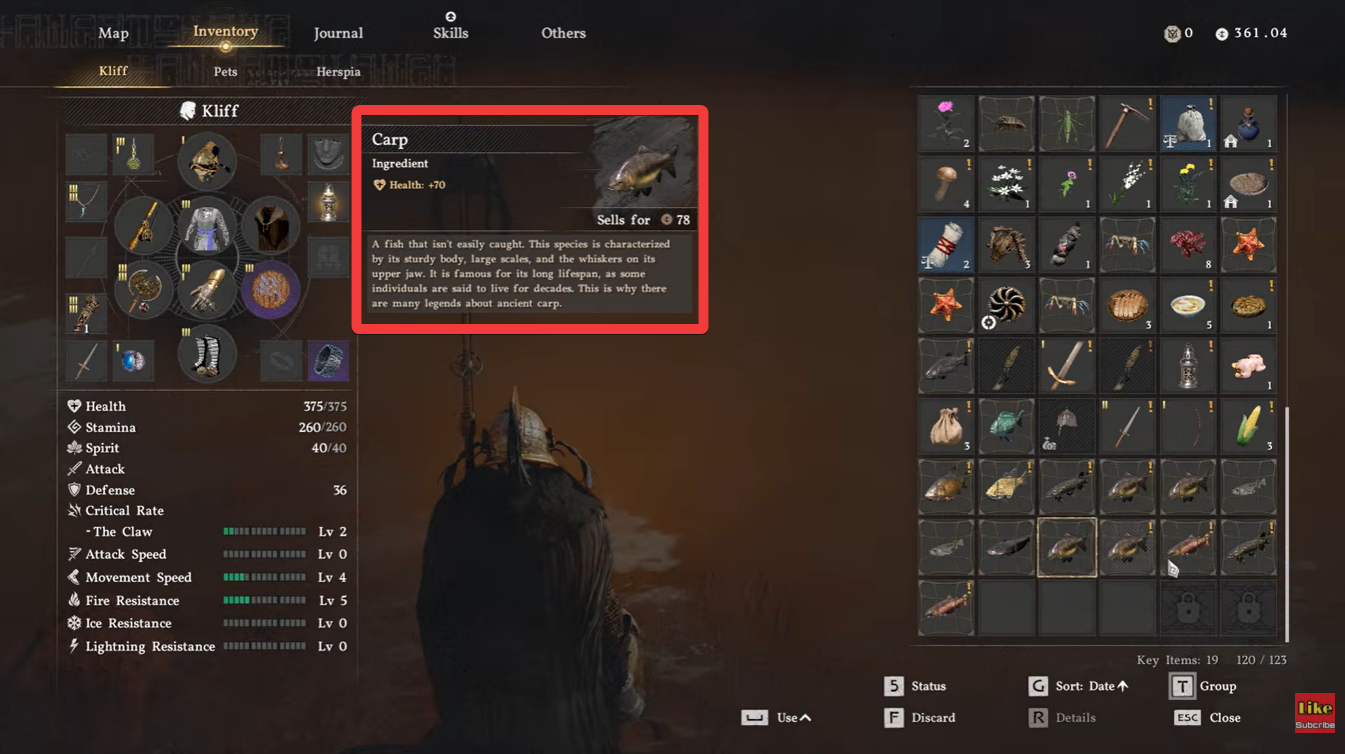
Task: Click the mushroom item with count 4
Action: (946, 184)
